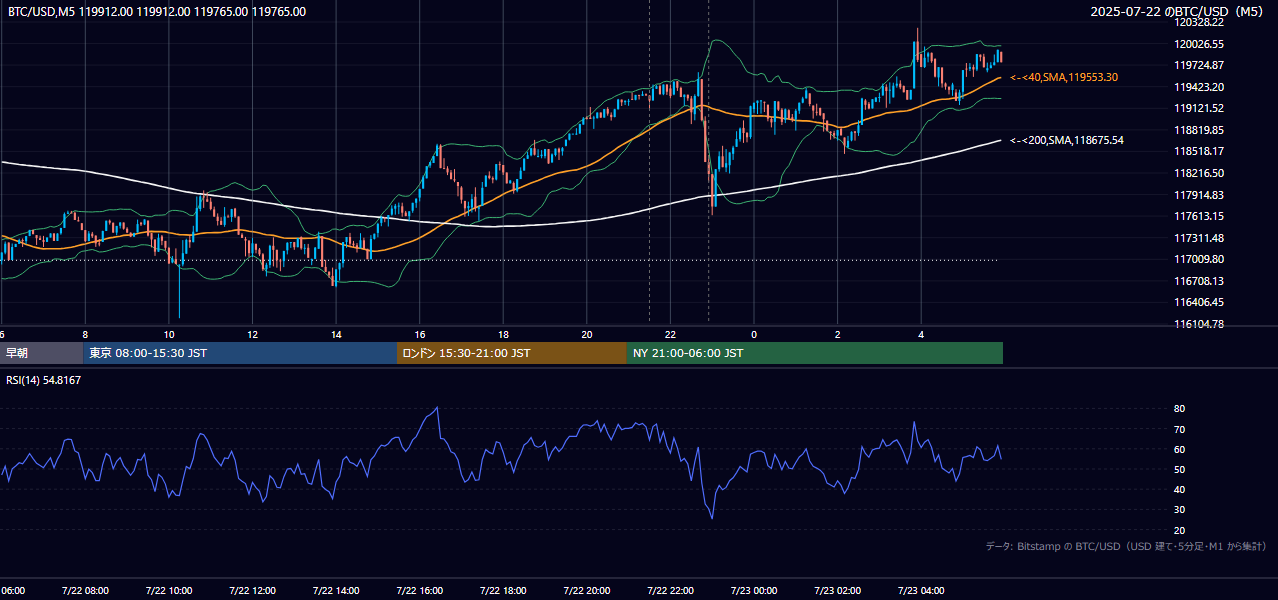Click price axis label 116708.13
Viewport: 1278px width, 600px height.
pos(1201,281)
